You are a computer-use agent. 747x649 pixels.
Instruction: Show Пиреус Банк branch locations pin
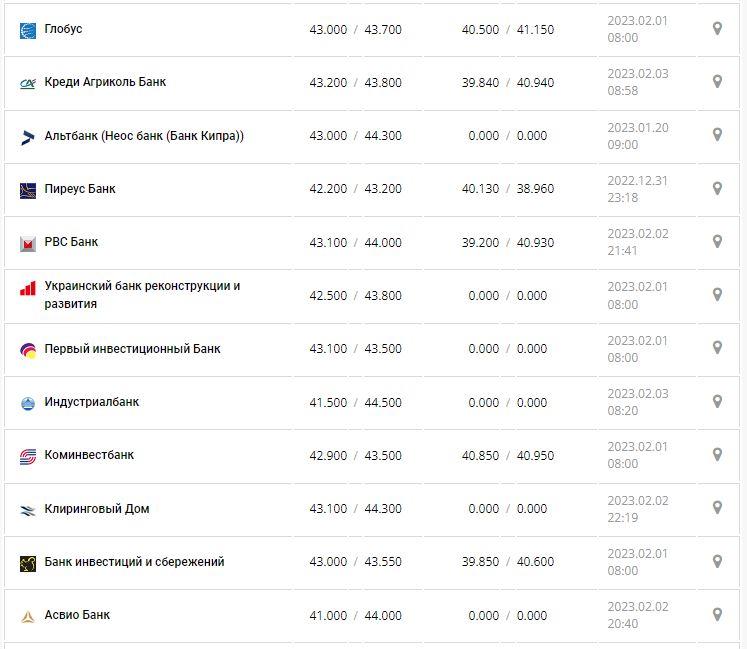[x=717, y=188]
